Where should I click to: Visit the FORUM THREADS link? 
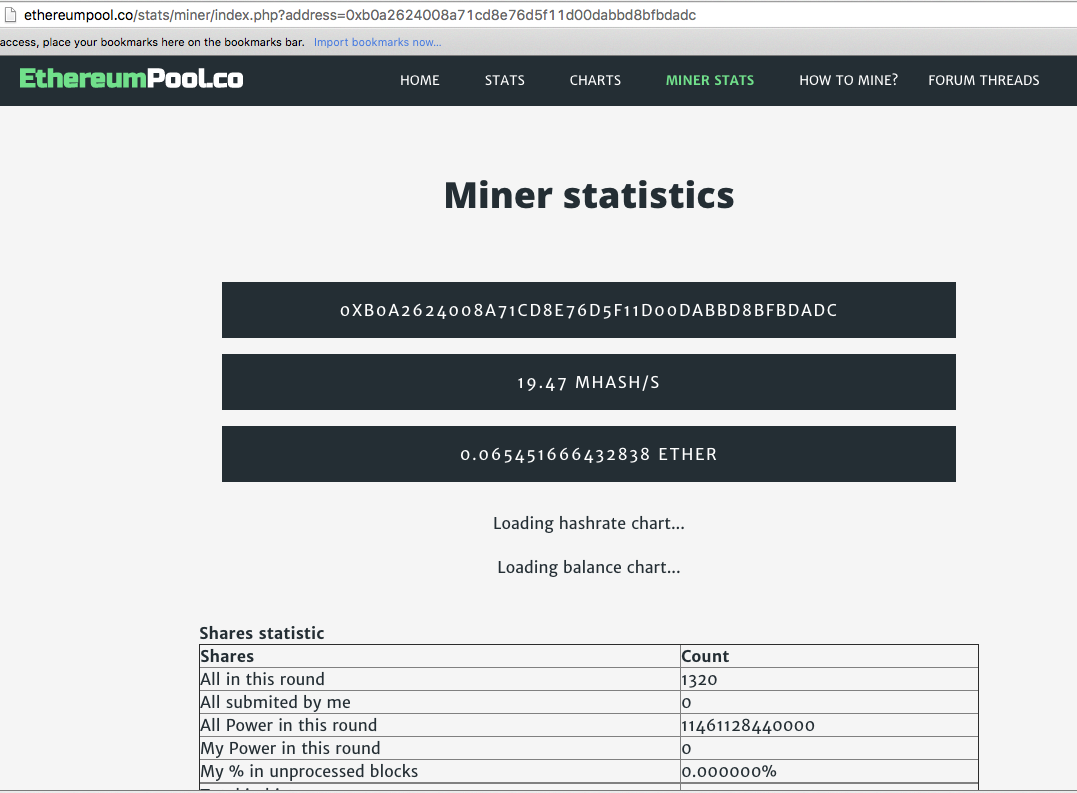click(x=984, y=80)
